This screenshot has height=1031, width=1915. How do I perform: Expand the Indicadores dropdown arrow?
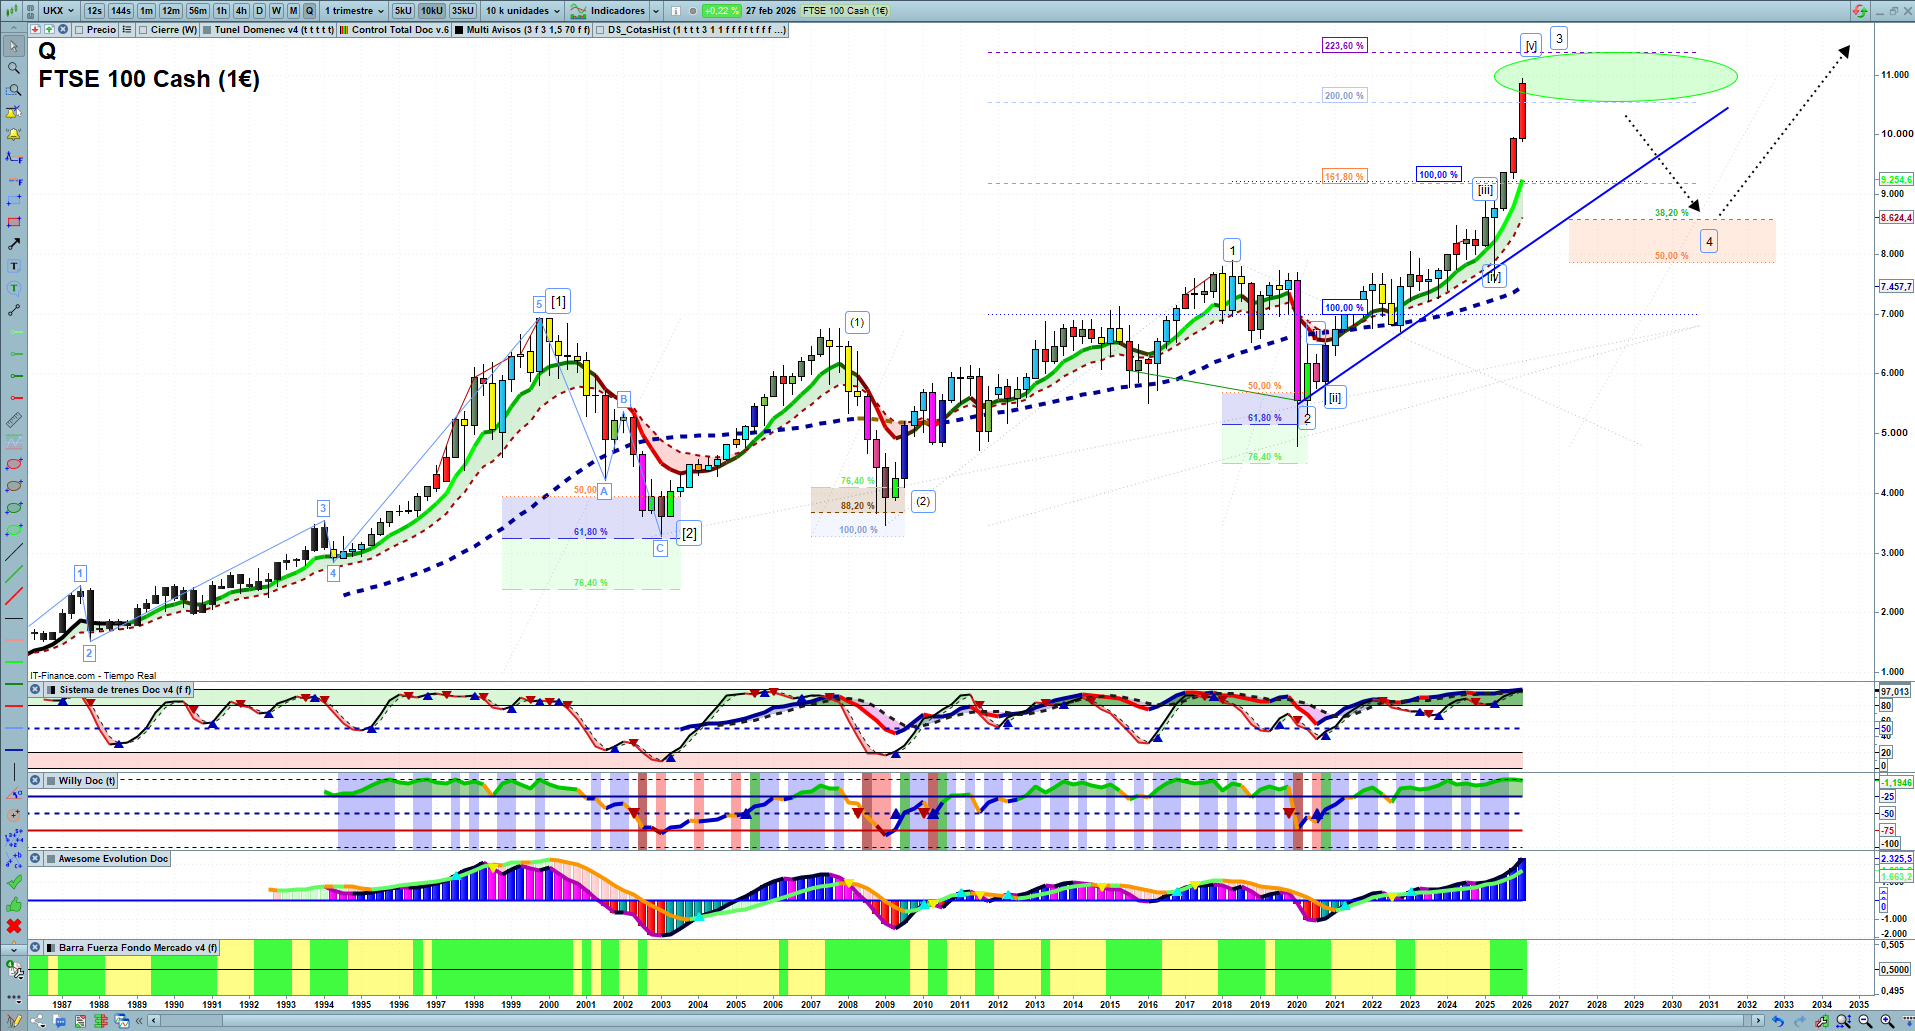coord(656,11)
